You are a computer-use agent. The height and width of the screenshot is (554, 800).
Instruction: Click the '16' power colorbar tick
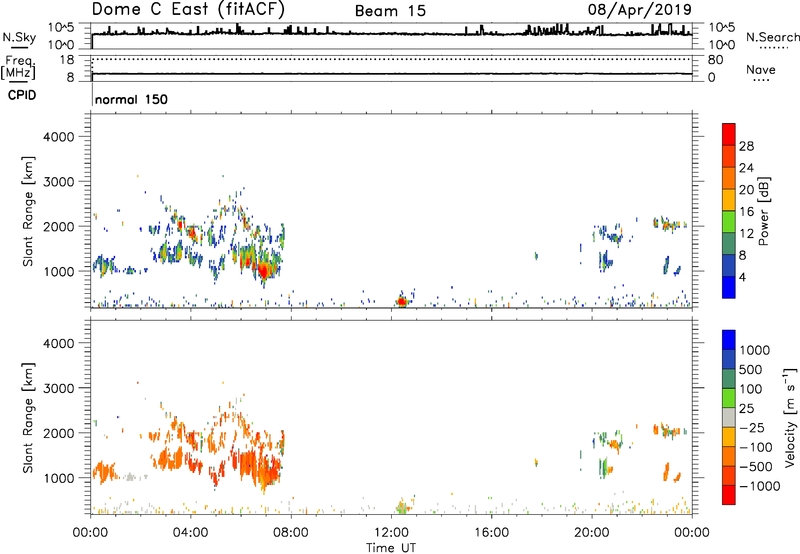click(x=746, y=212)
